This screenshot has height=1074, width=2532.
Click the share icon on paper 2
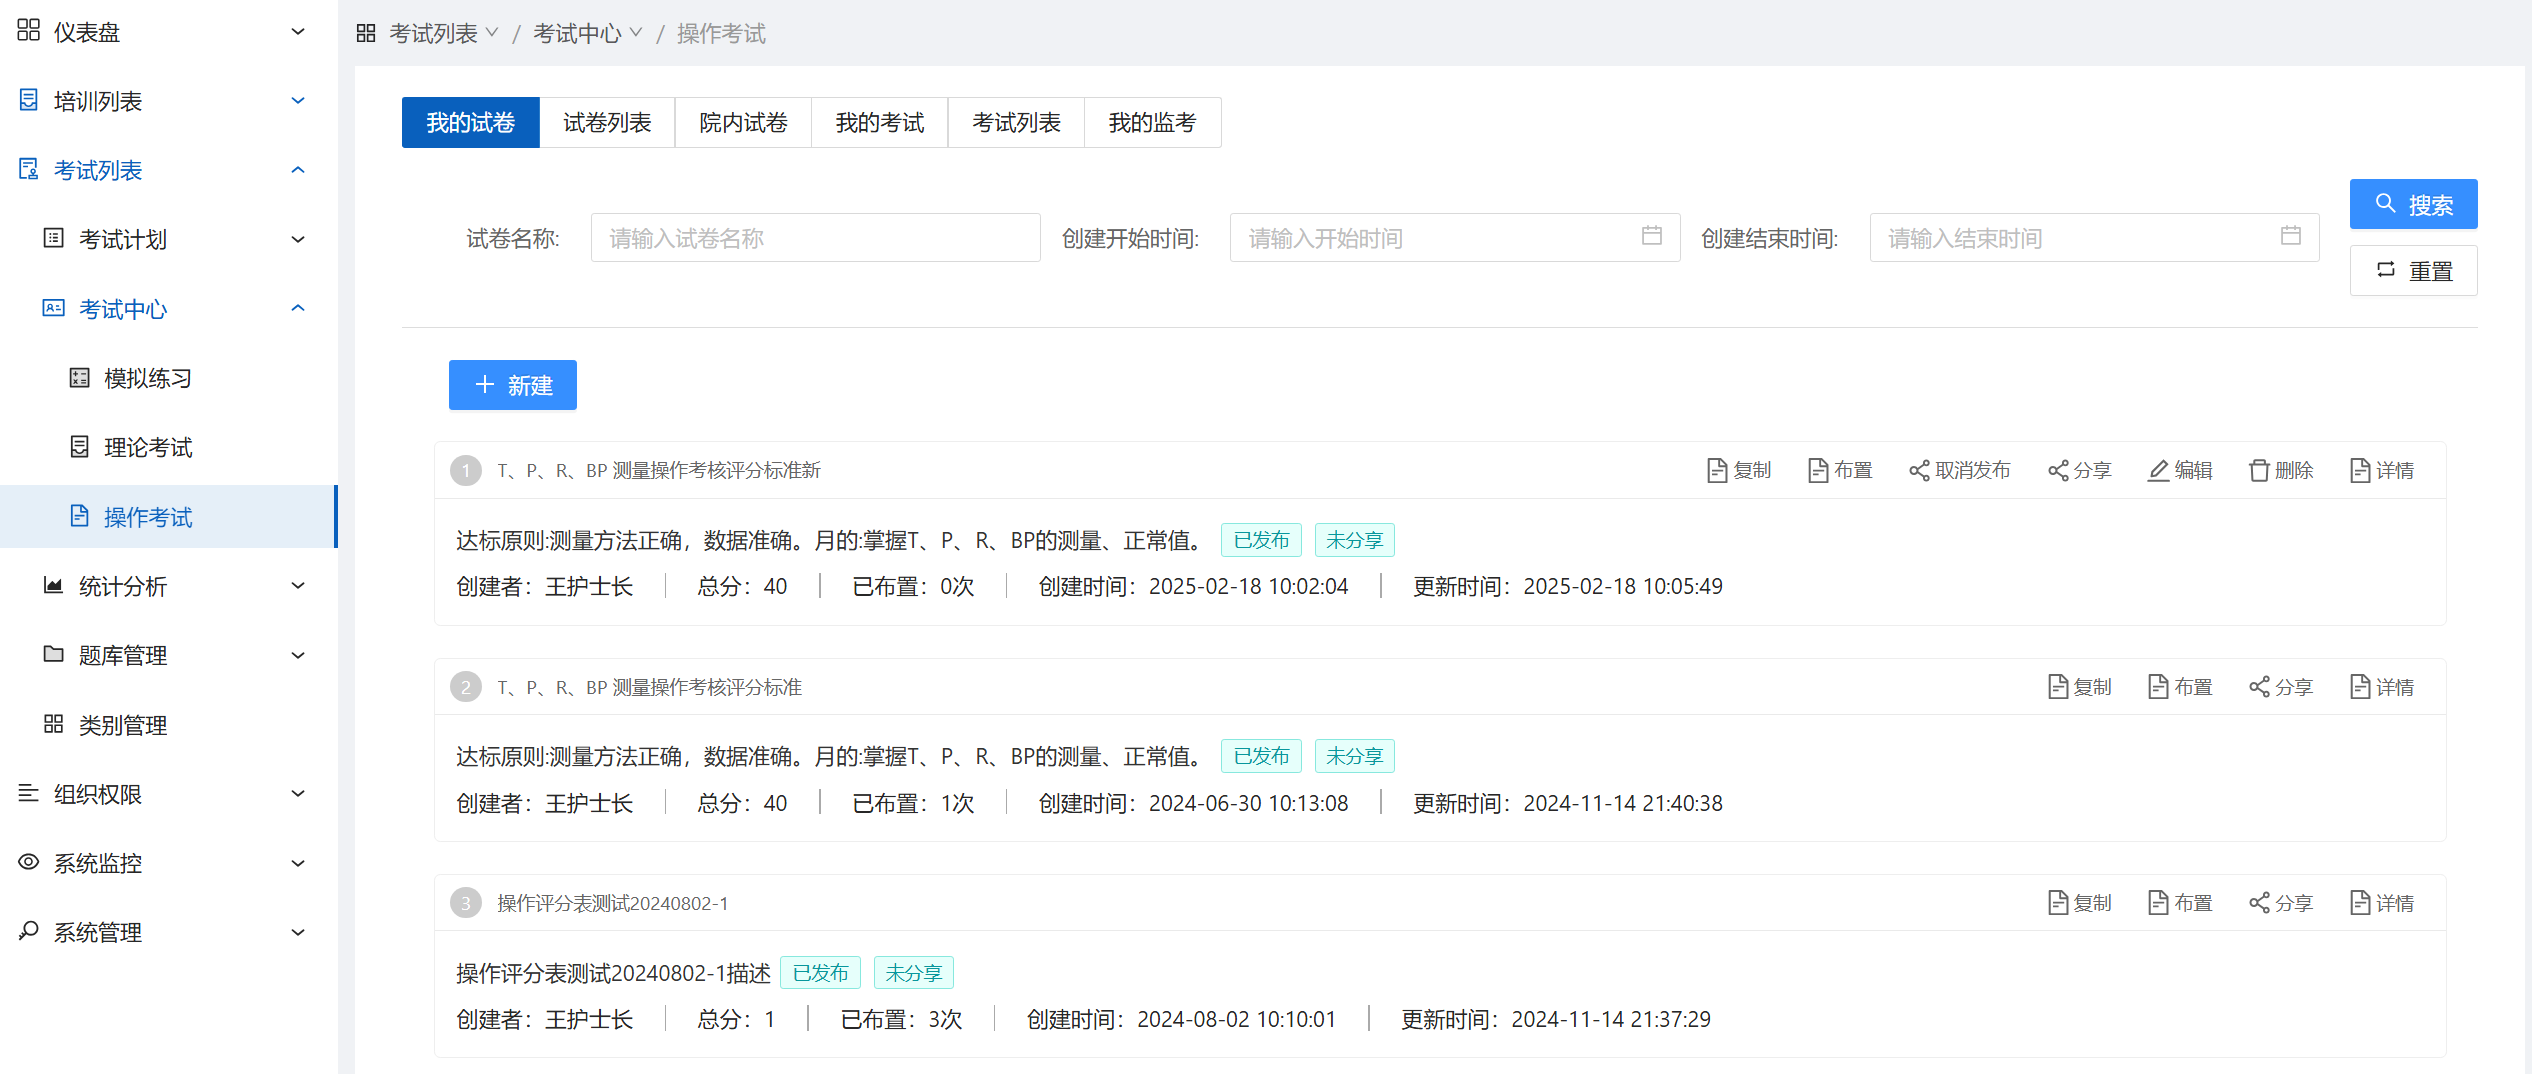(x=2258, y=687)
